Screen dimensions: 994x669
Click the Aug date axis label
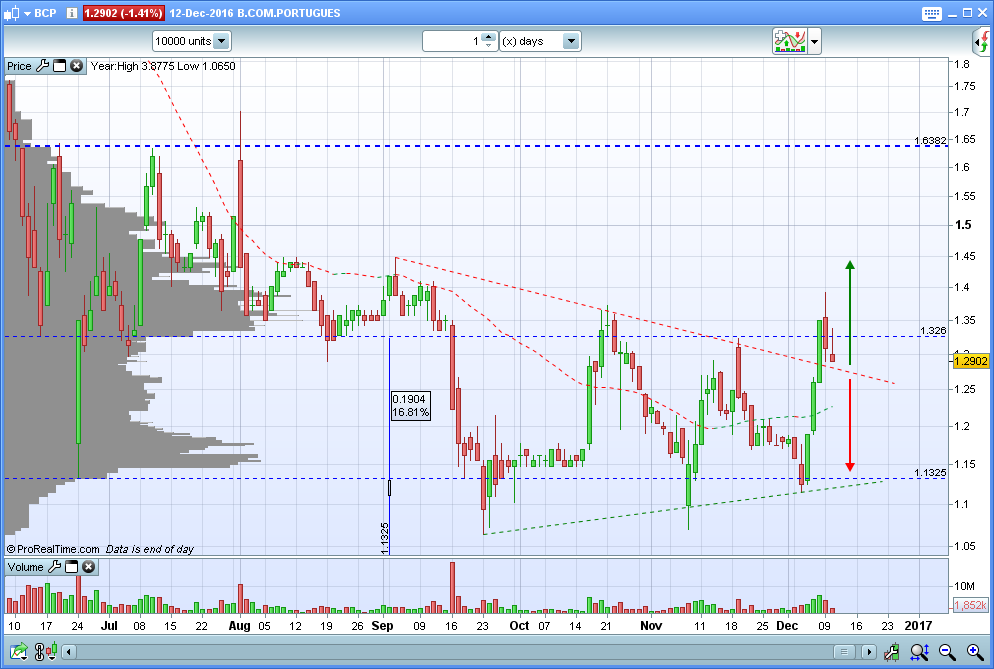240,626
